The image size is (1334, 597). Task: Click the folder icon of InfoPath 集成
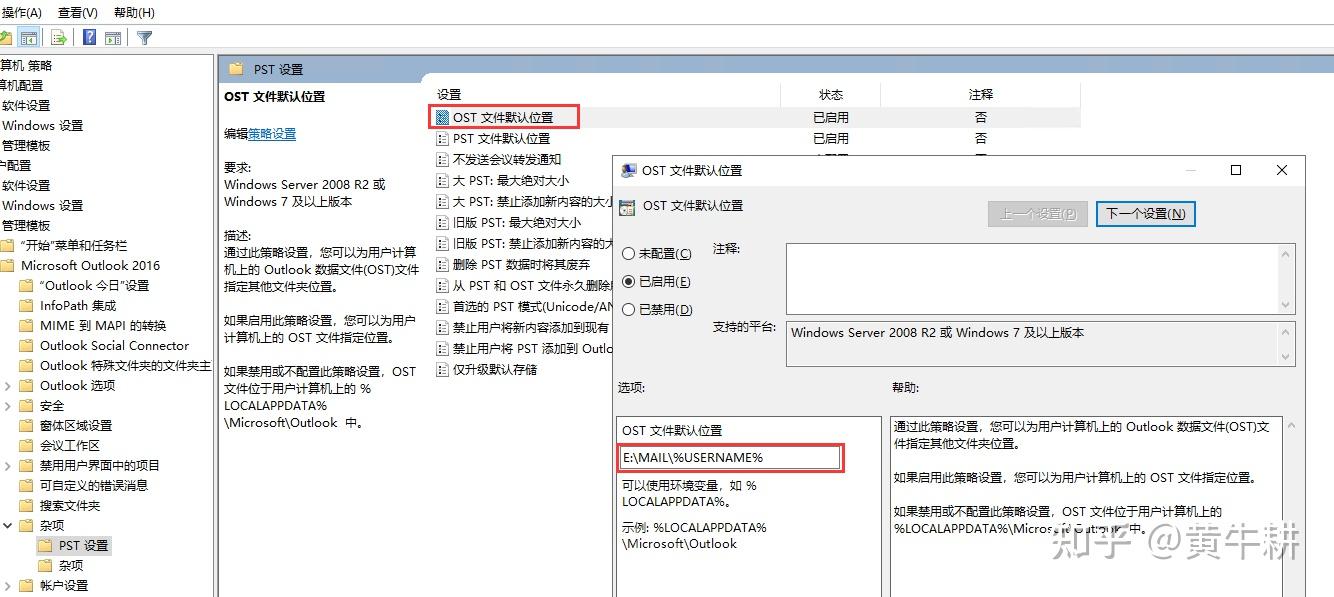(27, 306)
